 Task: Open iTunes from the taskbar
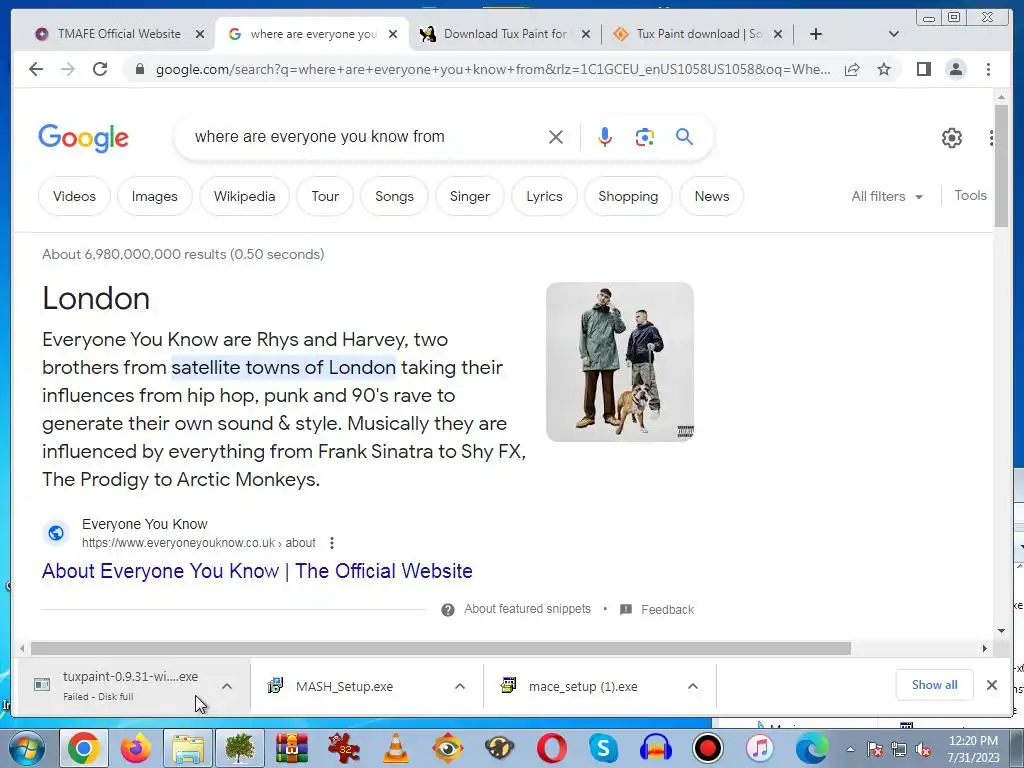coord(759,748)
